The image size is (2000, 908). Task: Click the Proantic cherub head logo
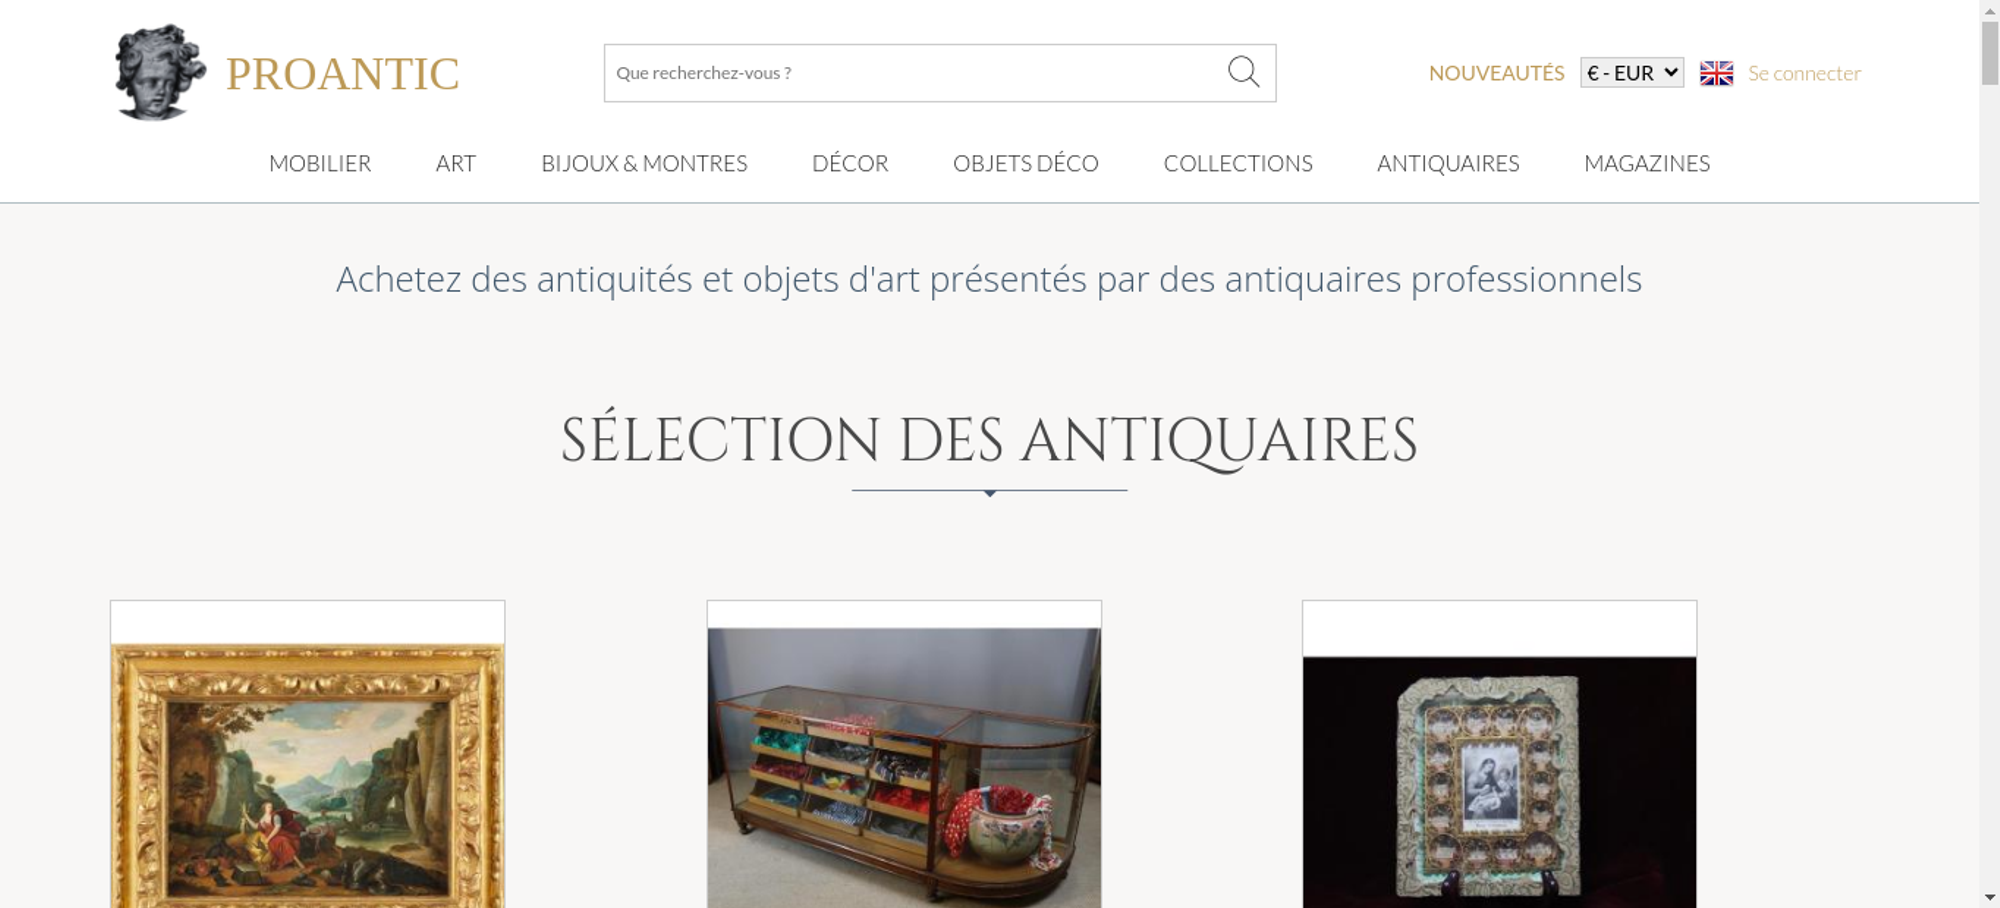coord(160,72)
